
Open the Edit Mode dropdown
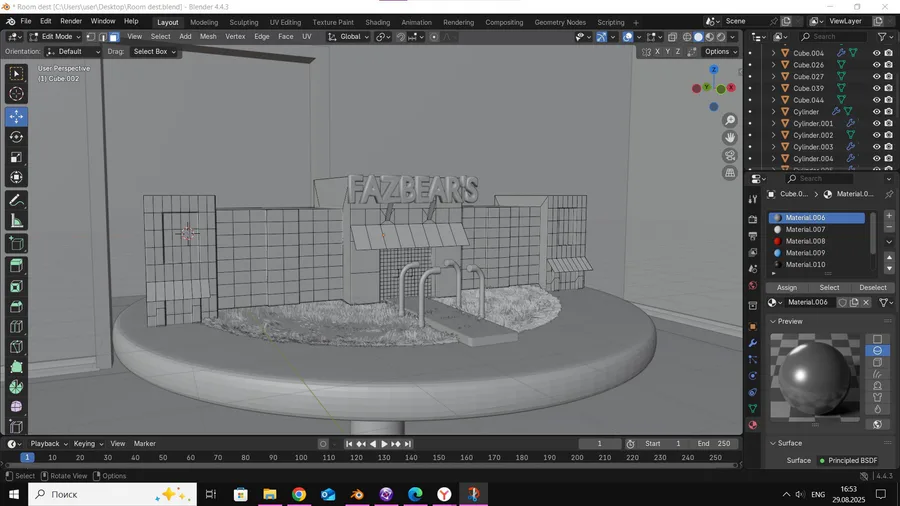55,37
